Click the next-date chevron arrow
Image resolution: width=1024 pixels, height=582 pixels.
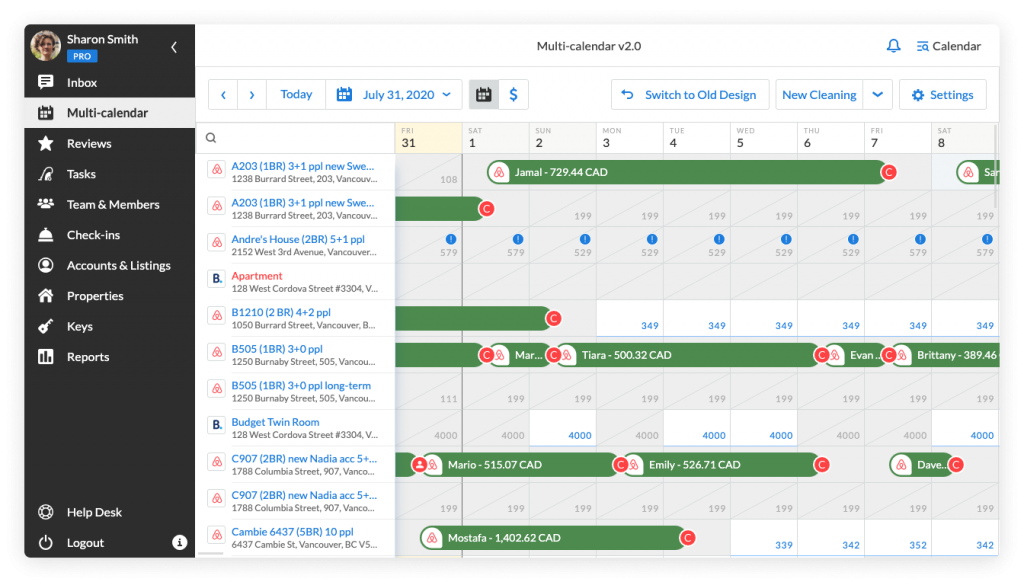click(x=250, y=94)
